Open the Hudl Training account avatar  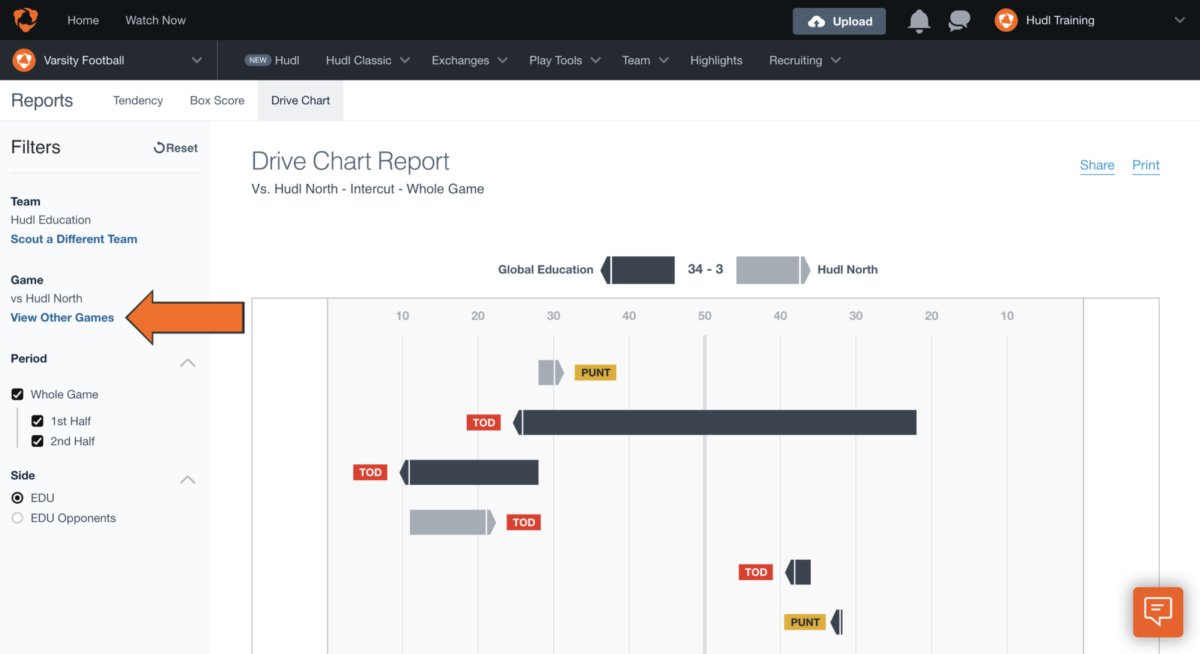tap(1004, 19)
